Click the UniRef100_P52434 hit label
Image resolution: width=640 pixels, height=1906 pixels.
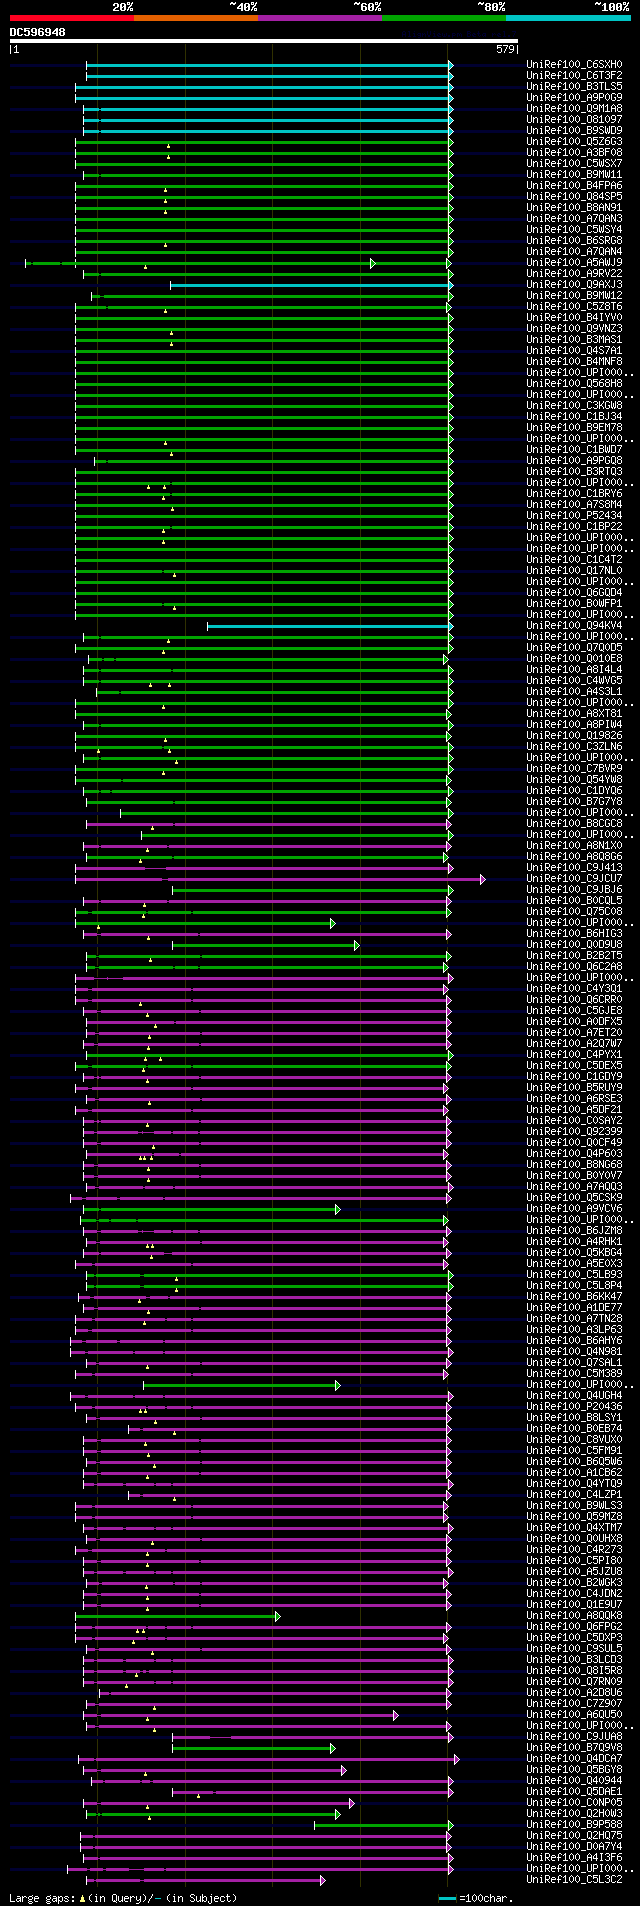coord(574,516)
